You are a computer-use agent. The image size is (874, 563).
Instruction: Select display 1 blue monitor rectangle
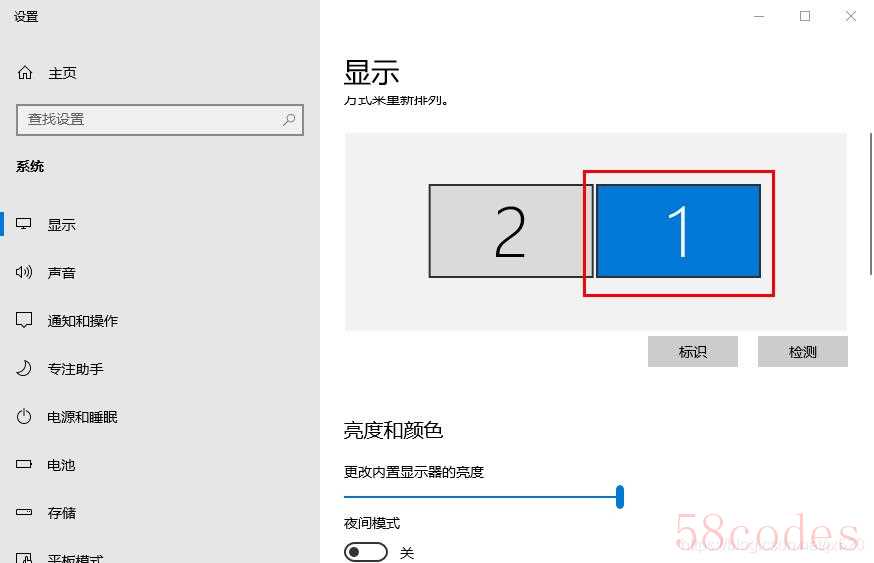coord(678,231)
